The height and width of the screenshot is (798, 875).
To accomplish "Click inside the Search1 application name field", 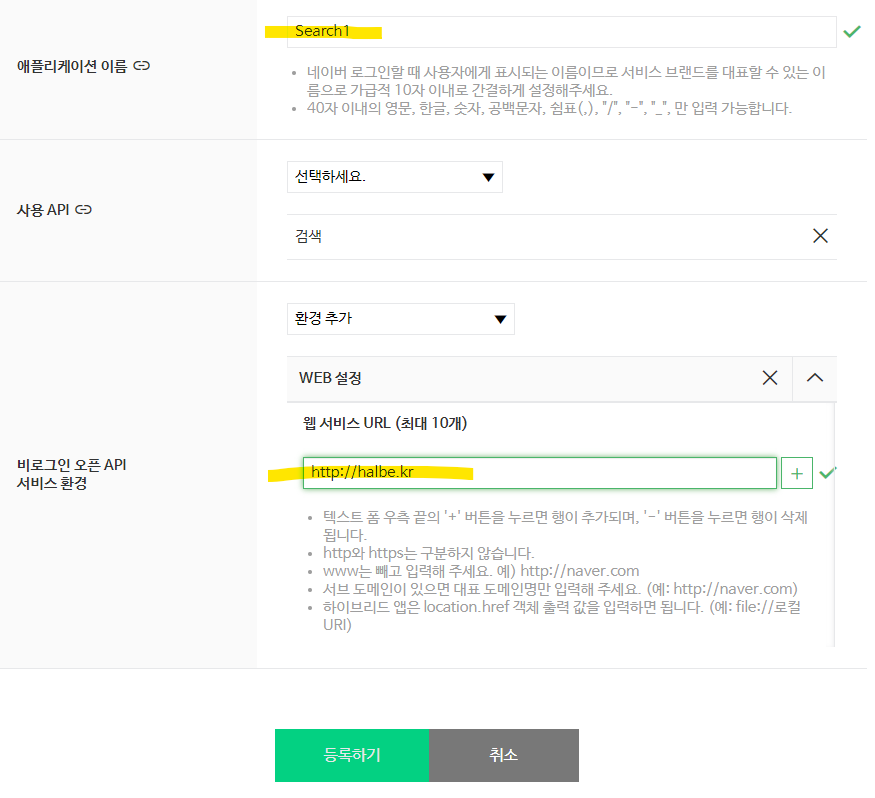I will (x=560, y=31).
